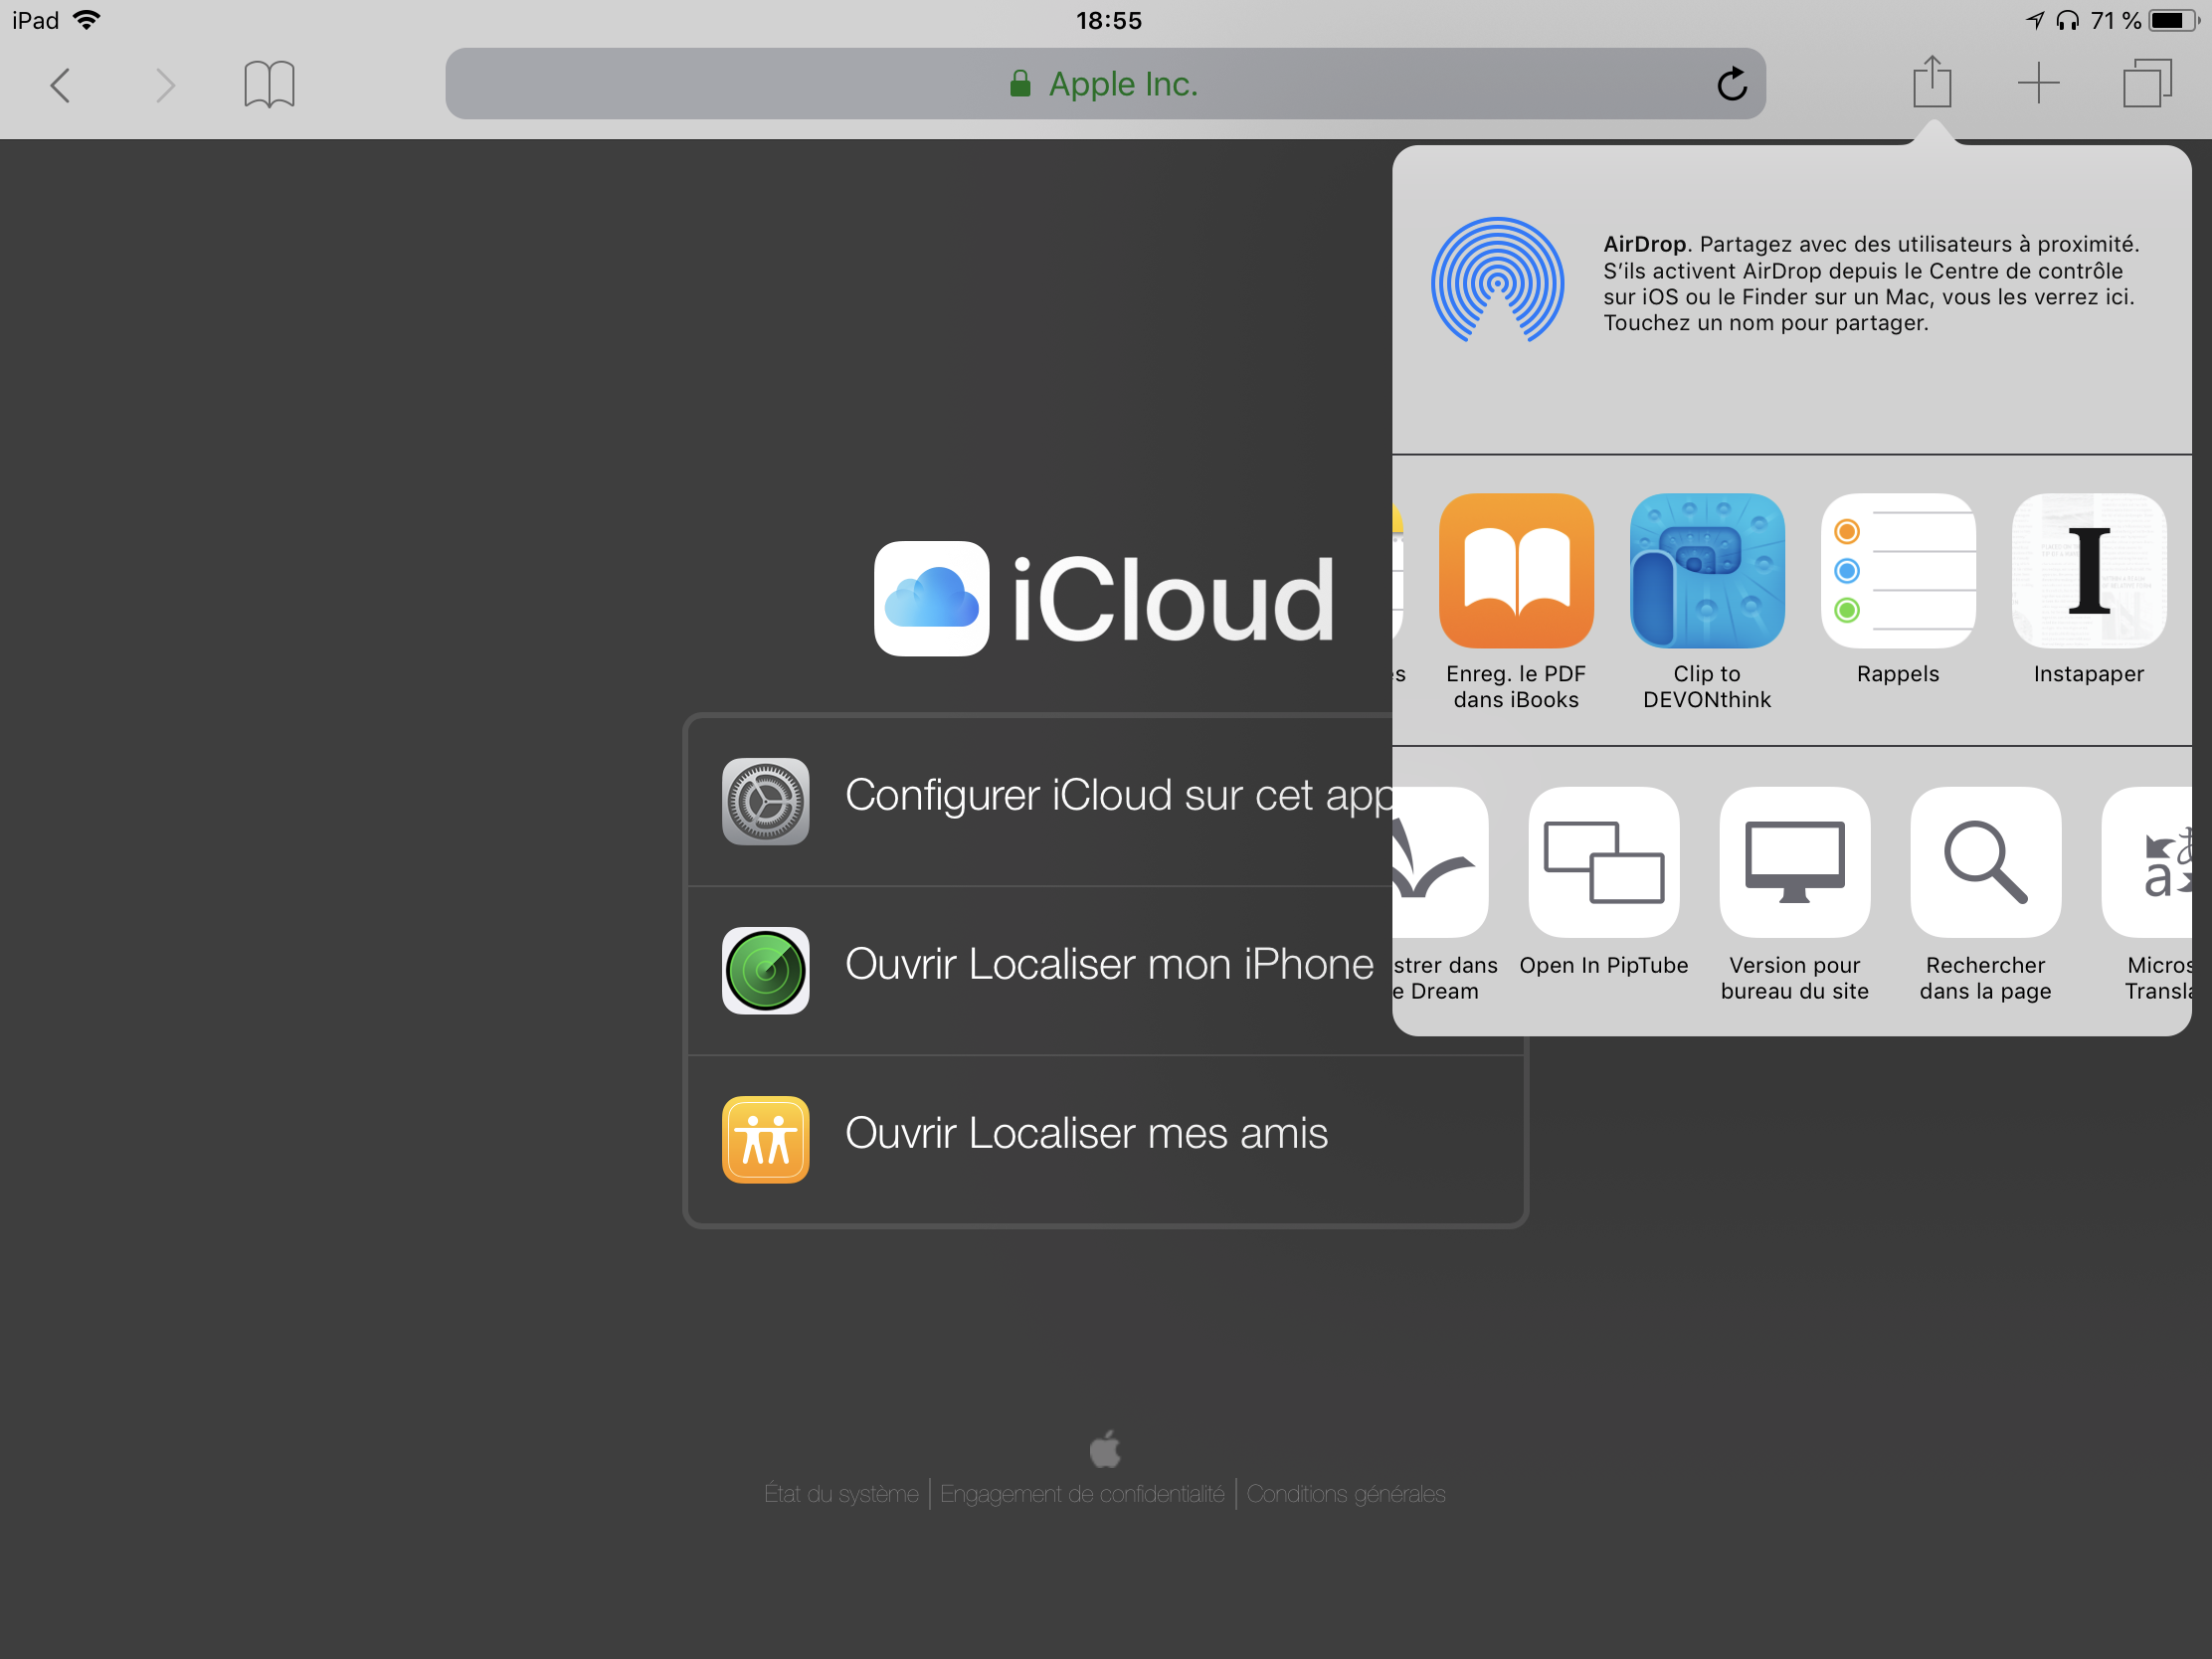The width and height of the screenshot is (2212, 1659).
Task: Open a new Safari tab
Action: [2038, 83]
